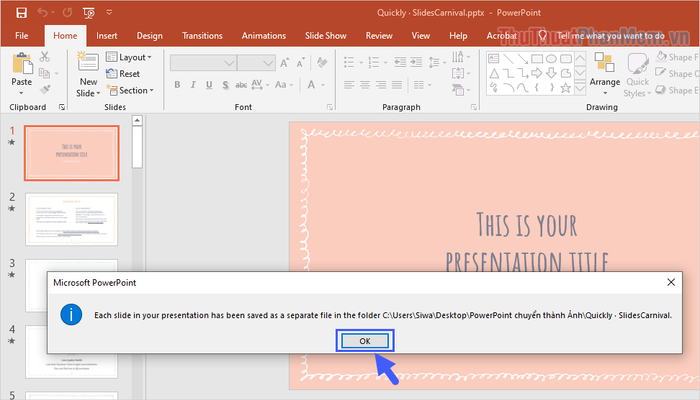Viewport: 700px width, 400px height.
Task: Open the font name combo box
Action: click(x=203, y=63)
